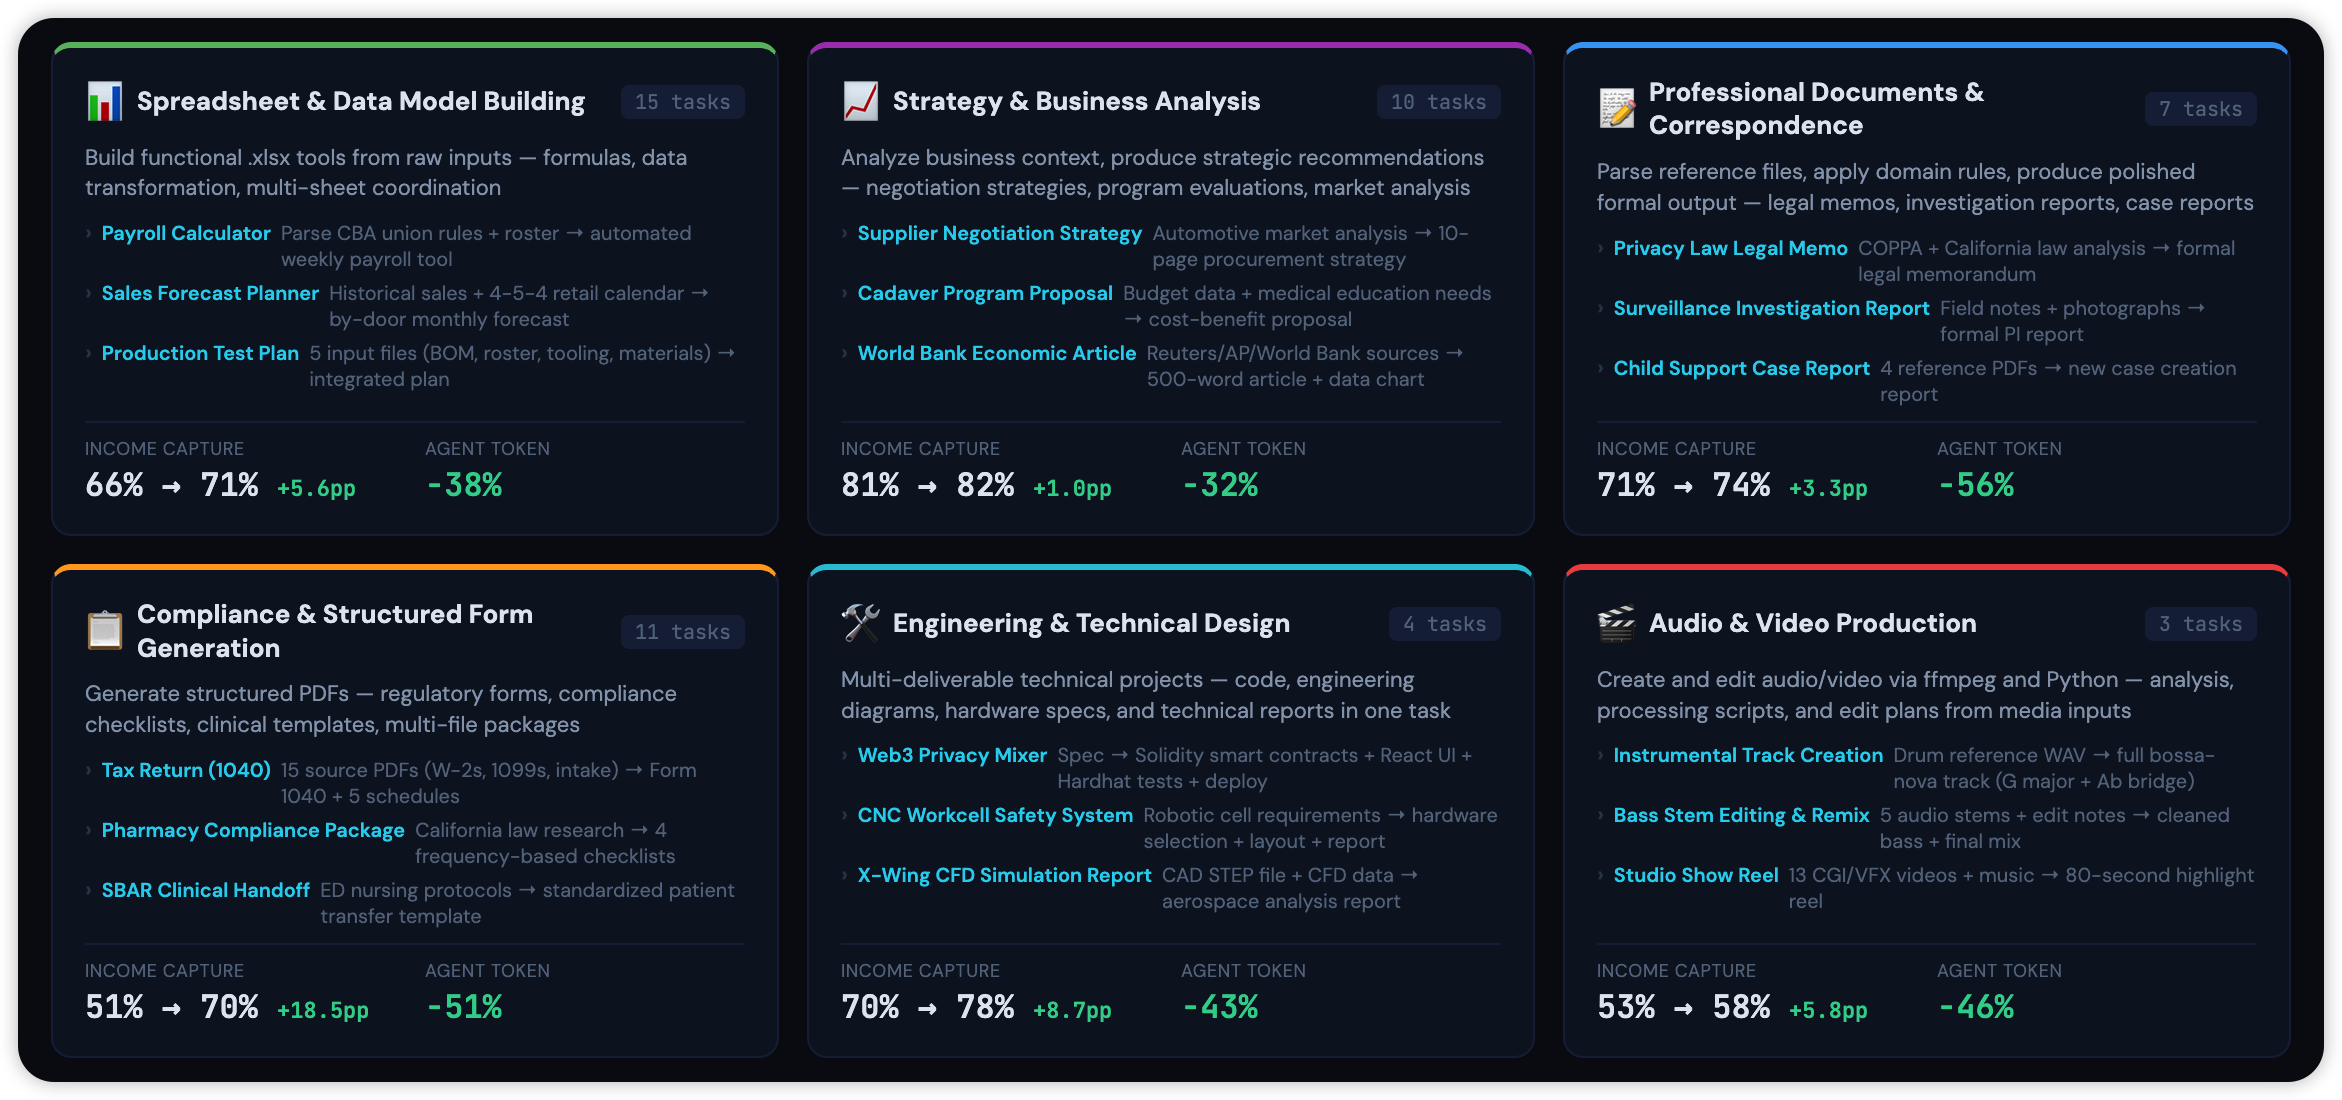Click the clipboard icon for Compliance card
Image resolution: width=2342 pixels, height=1100 pixels.
[105, 631]
